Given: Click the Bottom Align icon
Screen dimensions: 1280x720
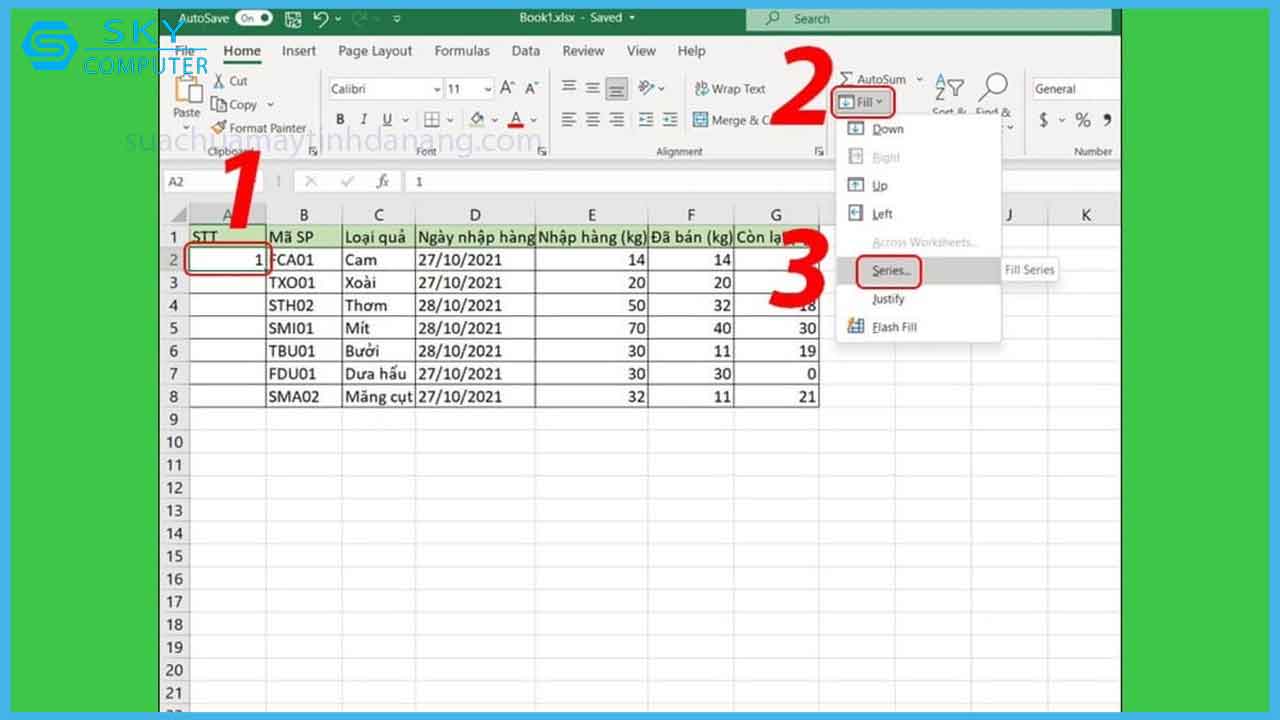Looking at the screenshot, I should 617,88.
